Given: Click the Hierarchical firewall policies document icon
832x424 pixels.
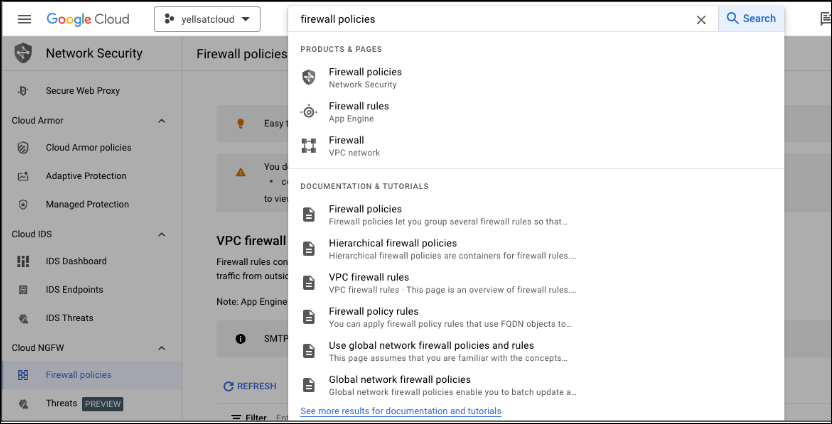Looking at the screenshot, I should [x=309, y=248].
